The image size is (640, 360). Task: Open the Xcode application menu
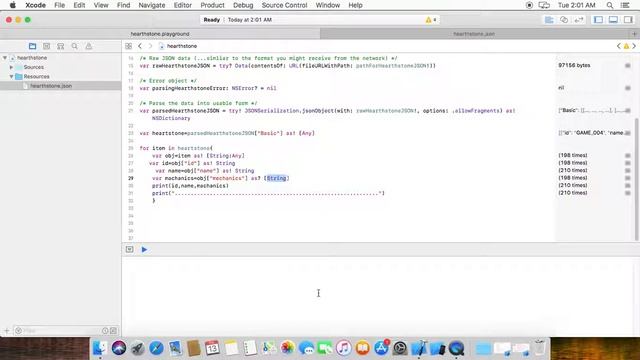pyautogui.click(x=36, y=5)
